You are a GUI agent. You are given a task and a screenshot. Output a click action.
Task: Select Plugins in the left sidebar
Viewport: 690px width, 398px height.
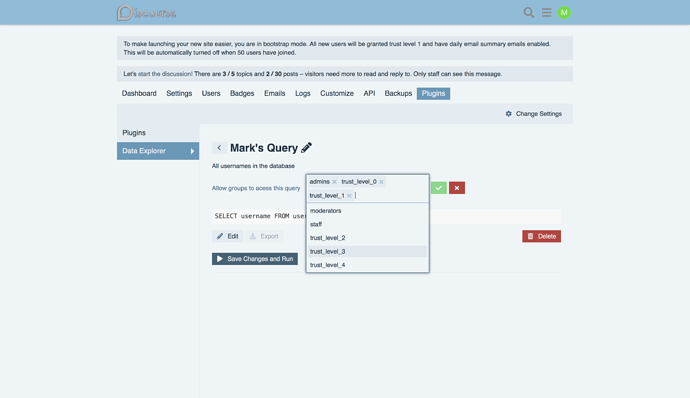[158, 133]
